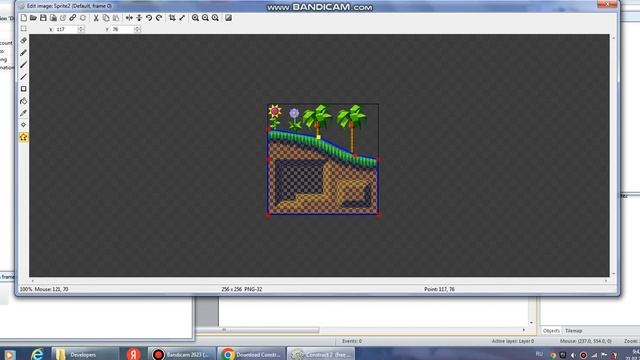This screenshot has width=640, height=360.
Task: Click the Cut scissors icon
Action: point(96,18)
